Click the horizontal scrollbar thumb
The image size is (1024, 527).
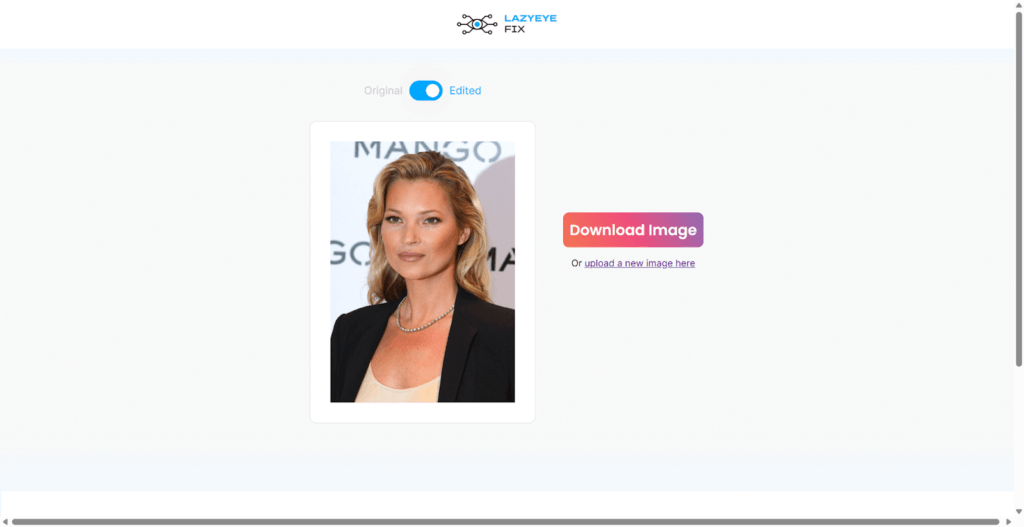(505, 522)
